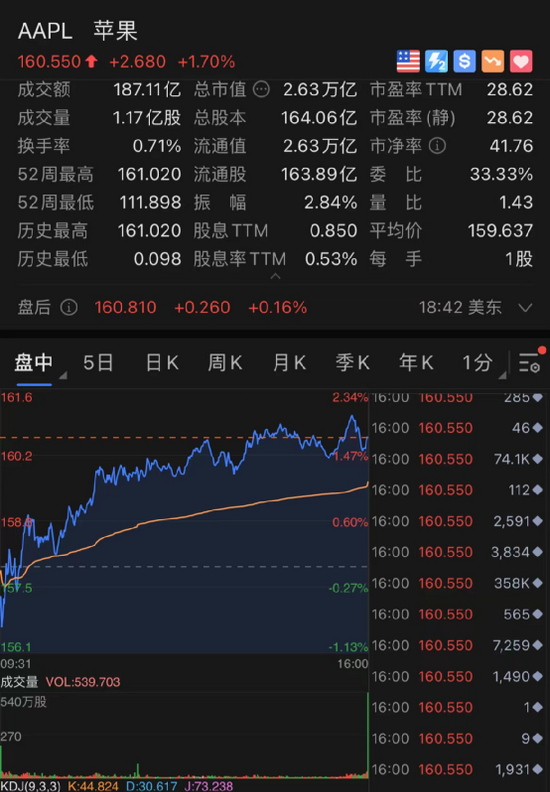
Task: Select the trade row with volume 7,259
Action: [458, 646]
